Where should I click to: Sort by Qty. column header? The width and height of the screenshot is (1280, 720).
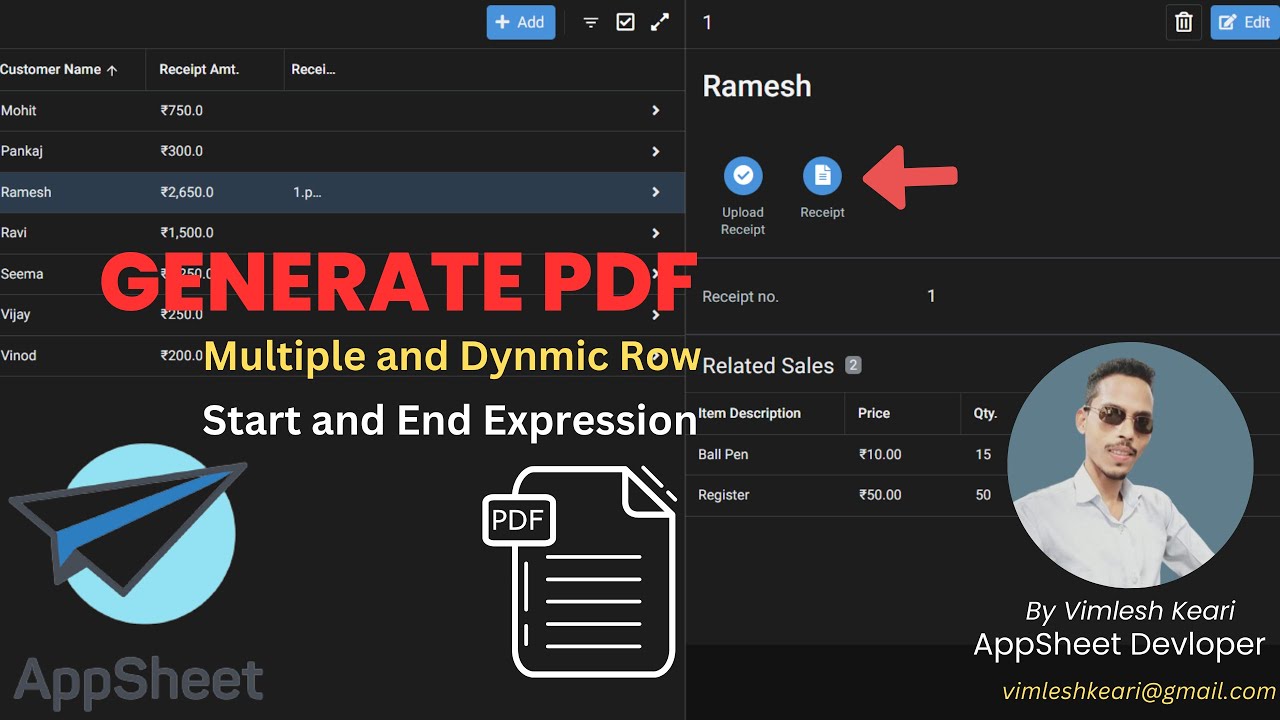[986, 413]
